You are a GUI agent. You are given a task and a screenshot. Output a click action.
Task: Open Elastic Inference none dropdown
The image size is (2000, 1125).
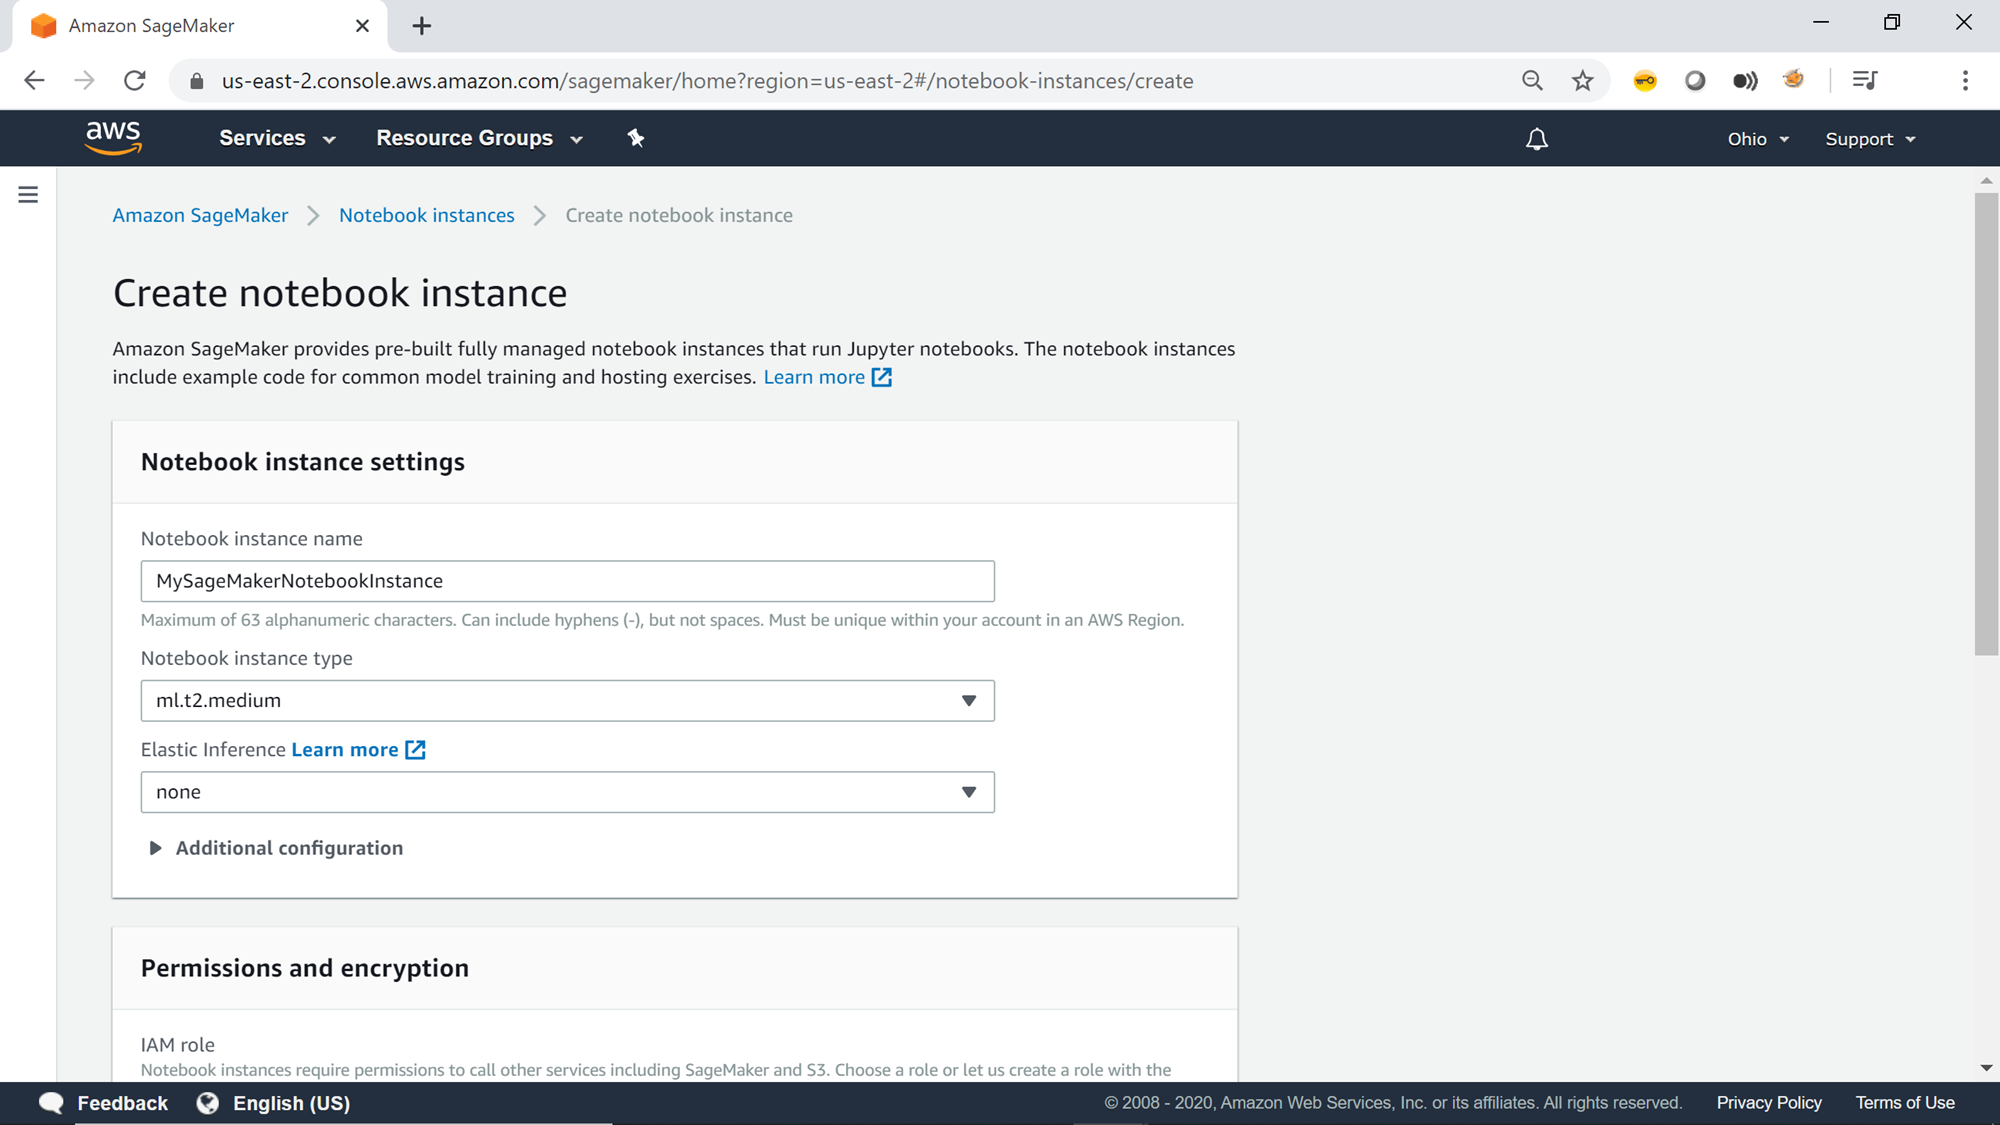click(567, 792)
